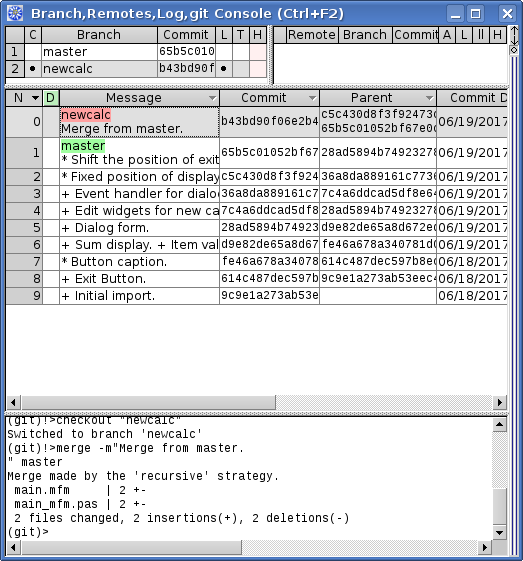Click the green master label in the log
Image resolution: width=523 pixels, height=561 pixels.
83,146
